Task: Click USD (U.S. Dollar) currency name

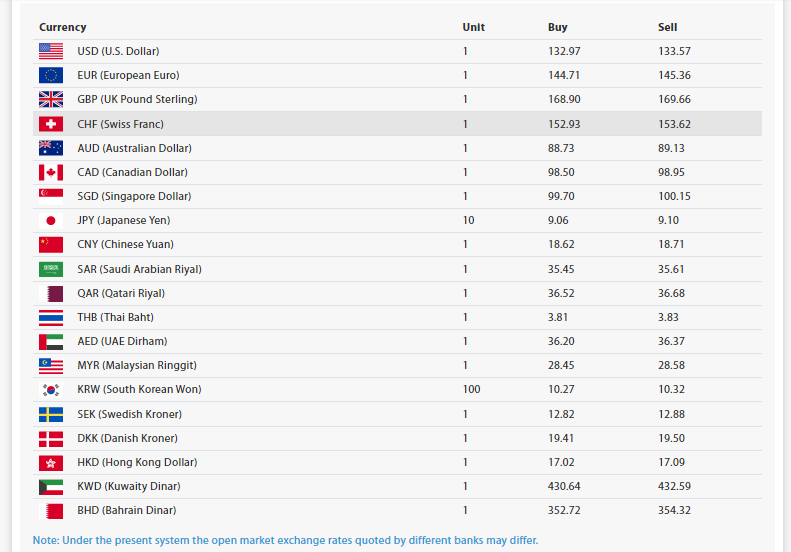Action: pos(118,51)
